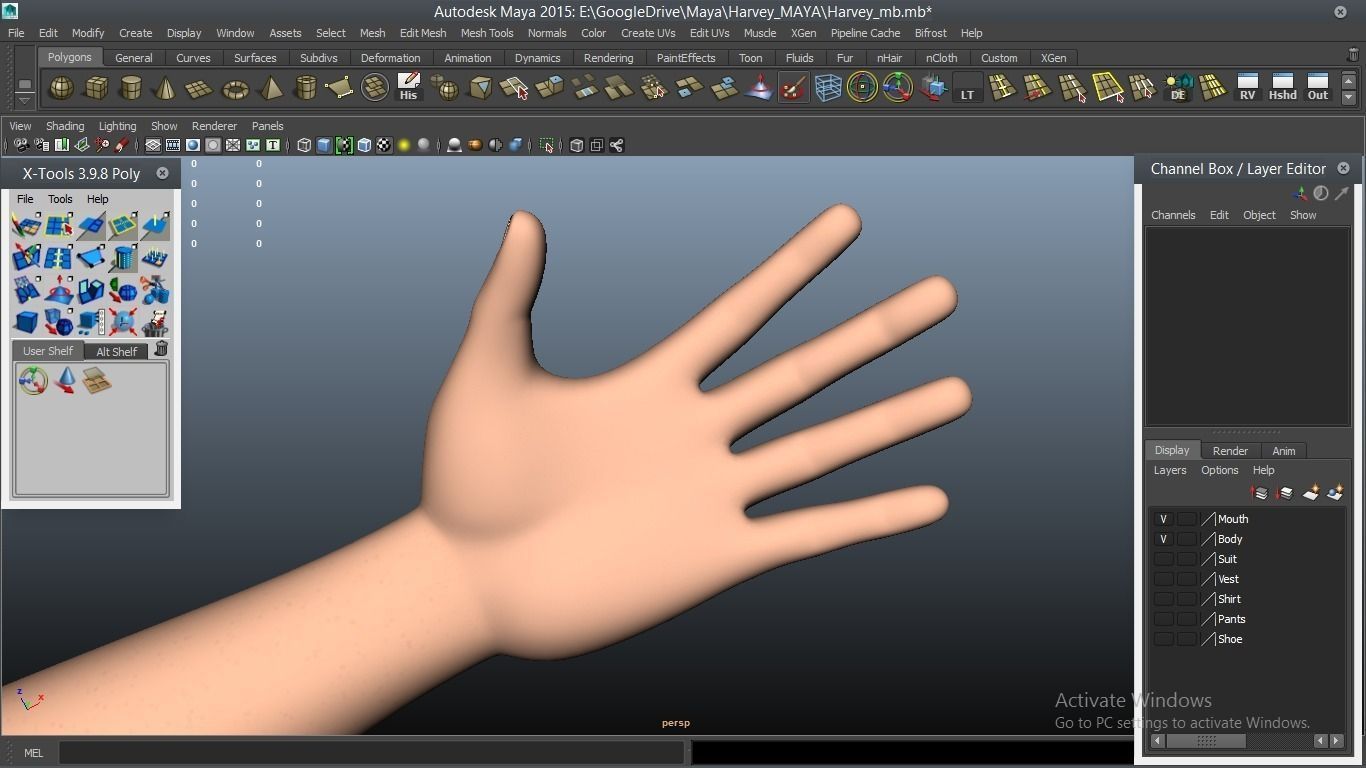Open the Create menu in main menubar
This screenshot has height=768, width=1366.
tap(136, 33)
